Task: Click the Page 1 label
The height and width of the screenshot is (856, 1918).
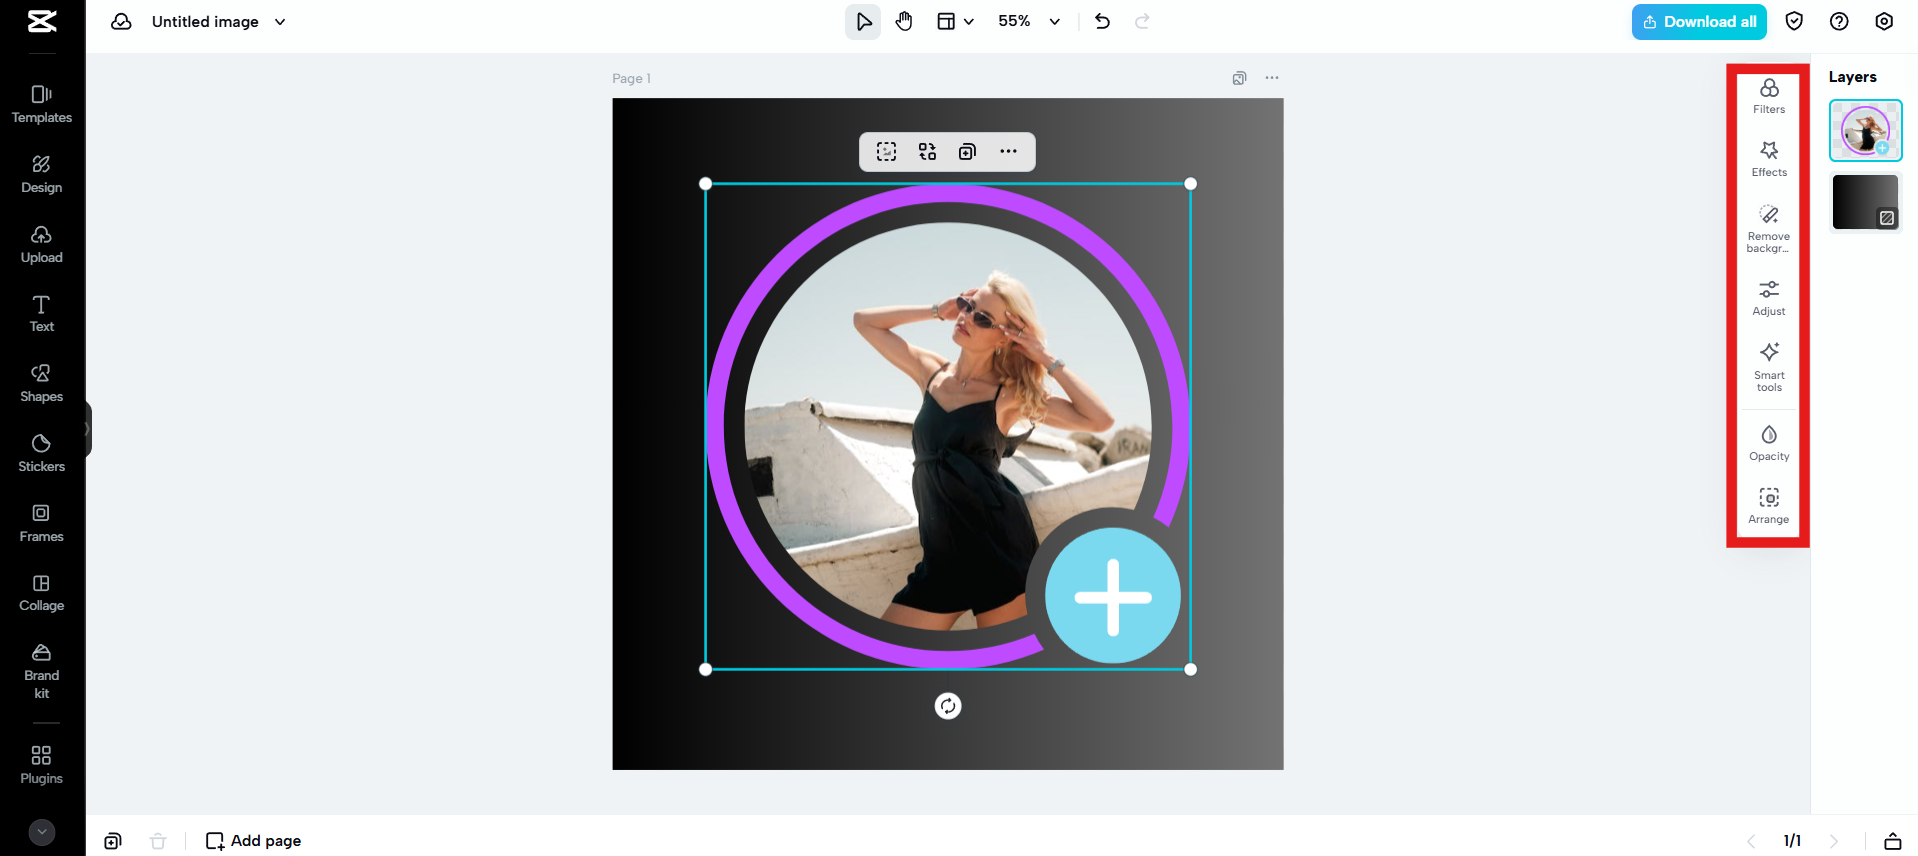Action: pos(632,78)
